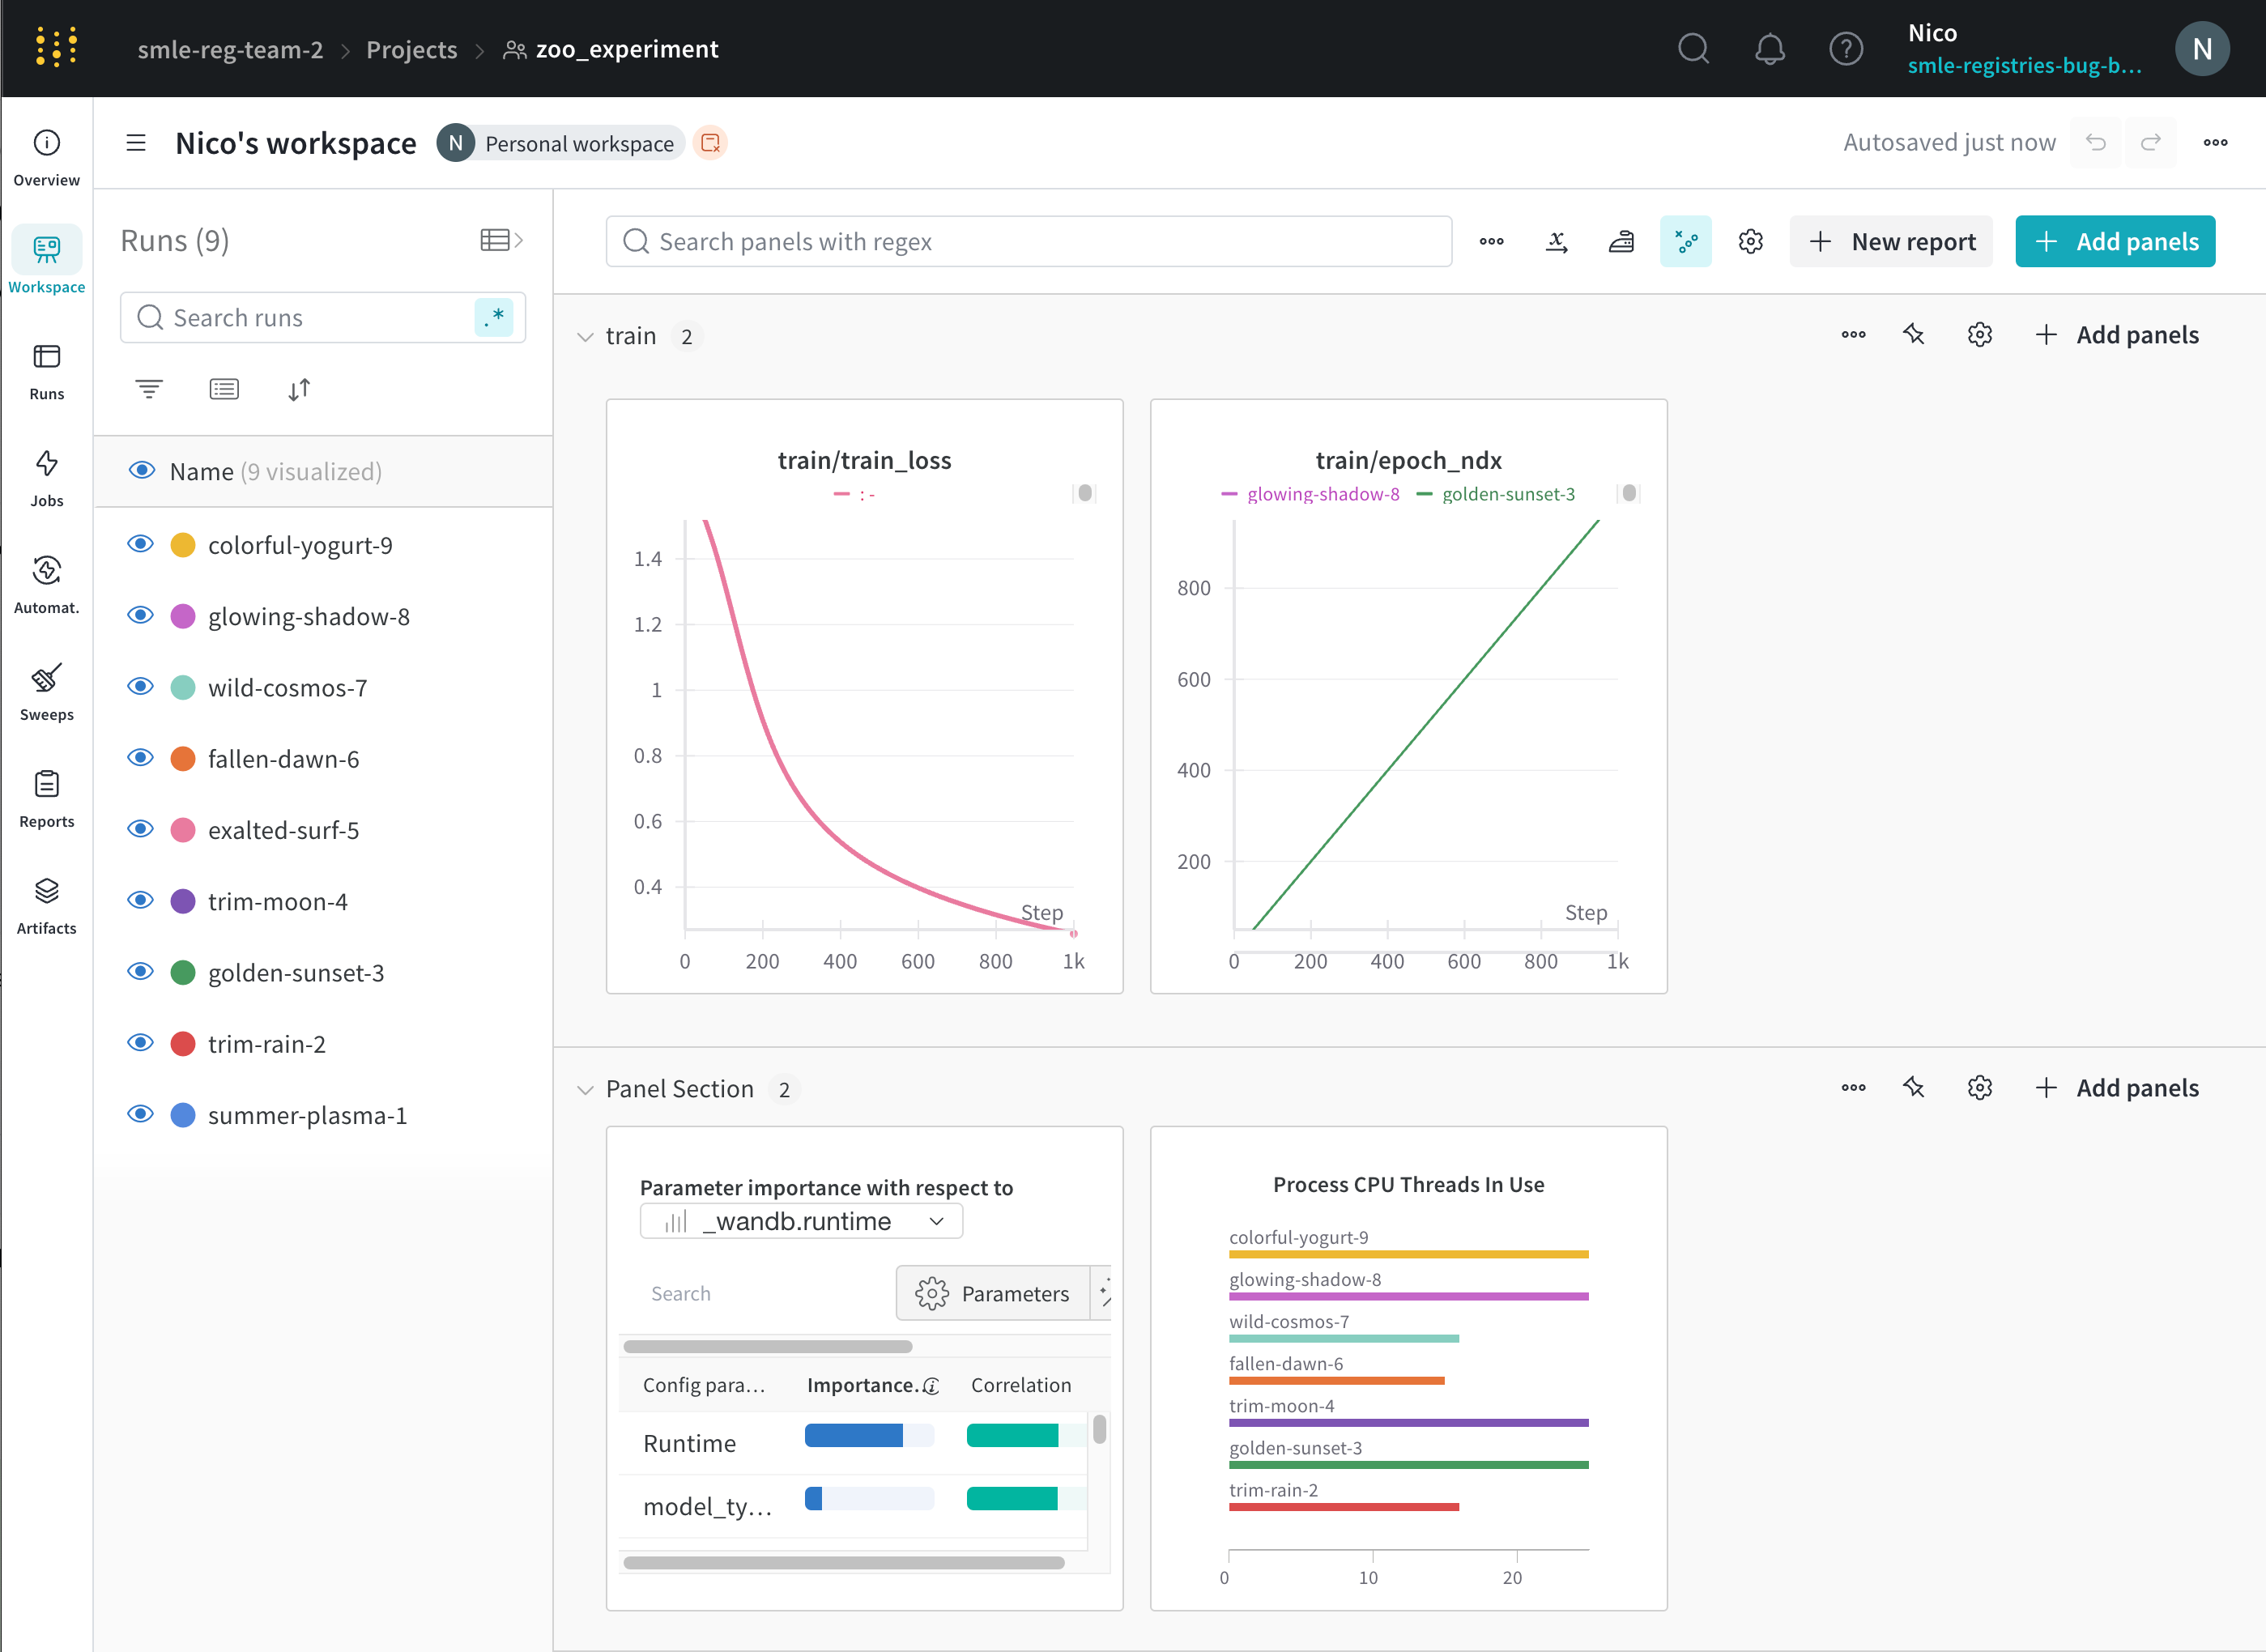Click the notifications bell icon
The image size is (2266, 1652).
pos(1769,48)
